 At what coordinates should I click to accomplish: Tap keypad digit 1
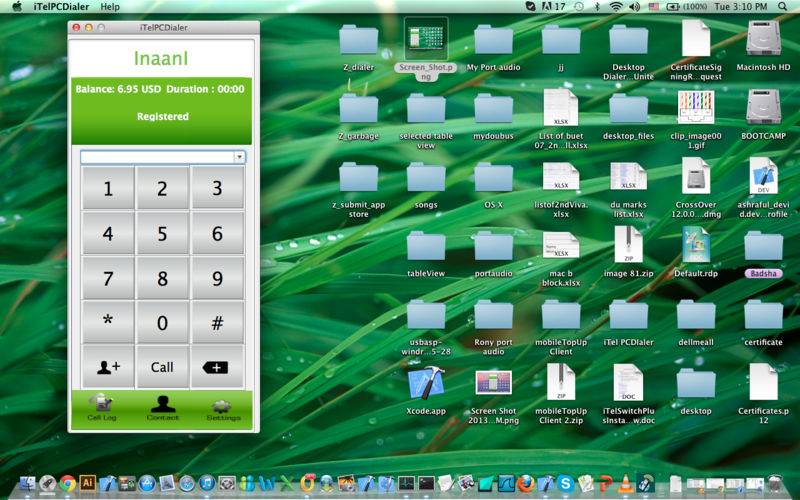click(108, 188)
